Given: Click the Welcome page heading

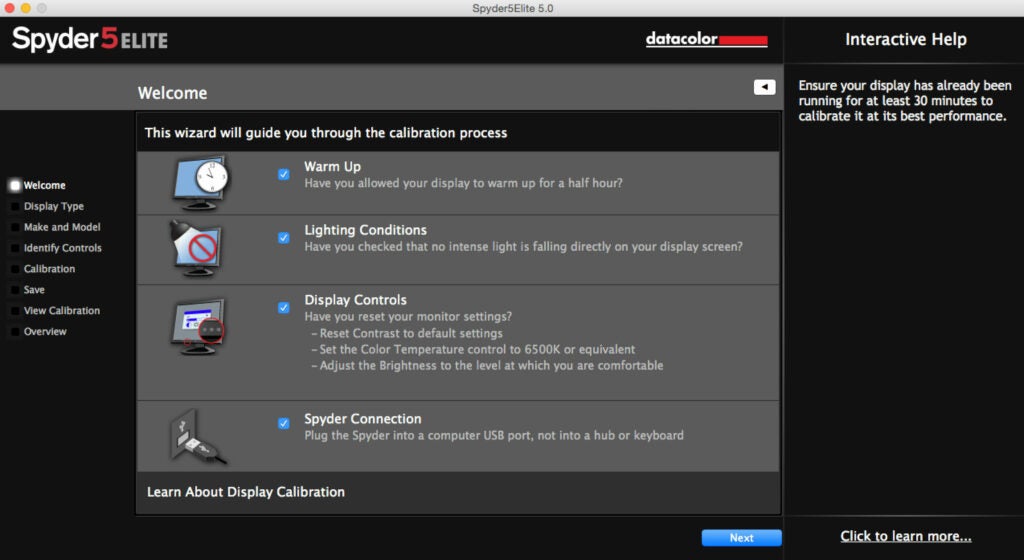Looking at the screenshot, I should click(172, 93).
